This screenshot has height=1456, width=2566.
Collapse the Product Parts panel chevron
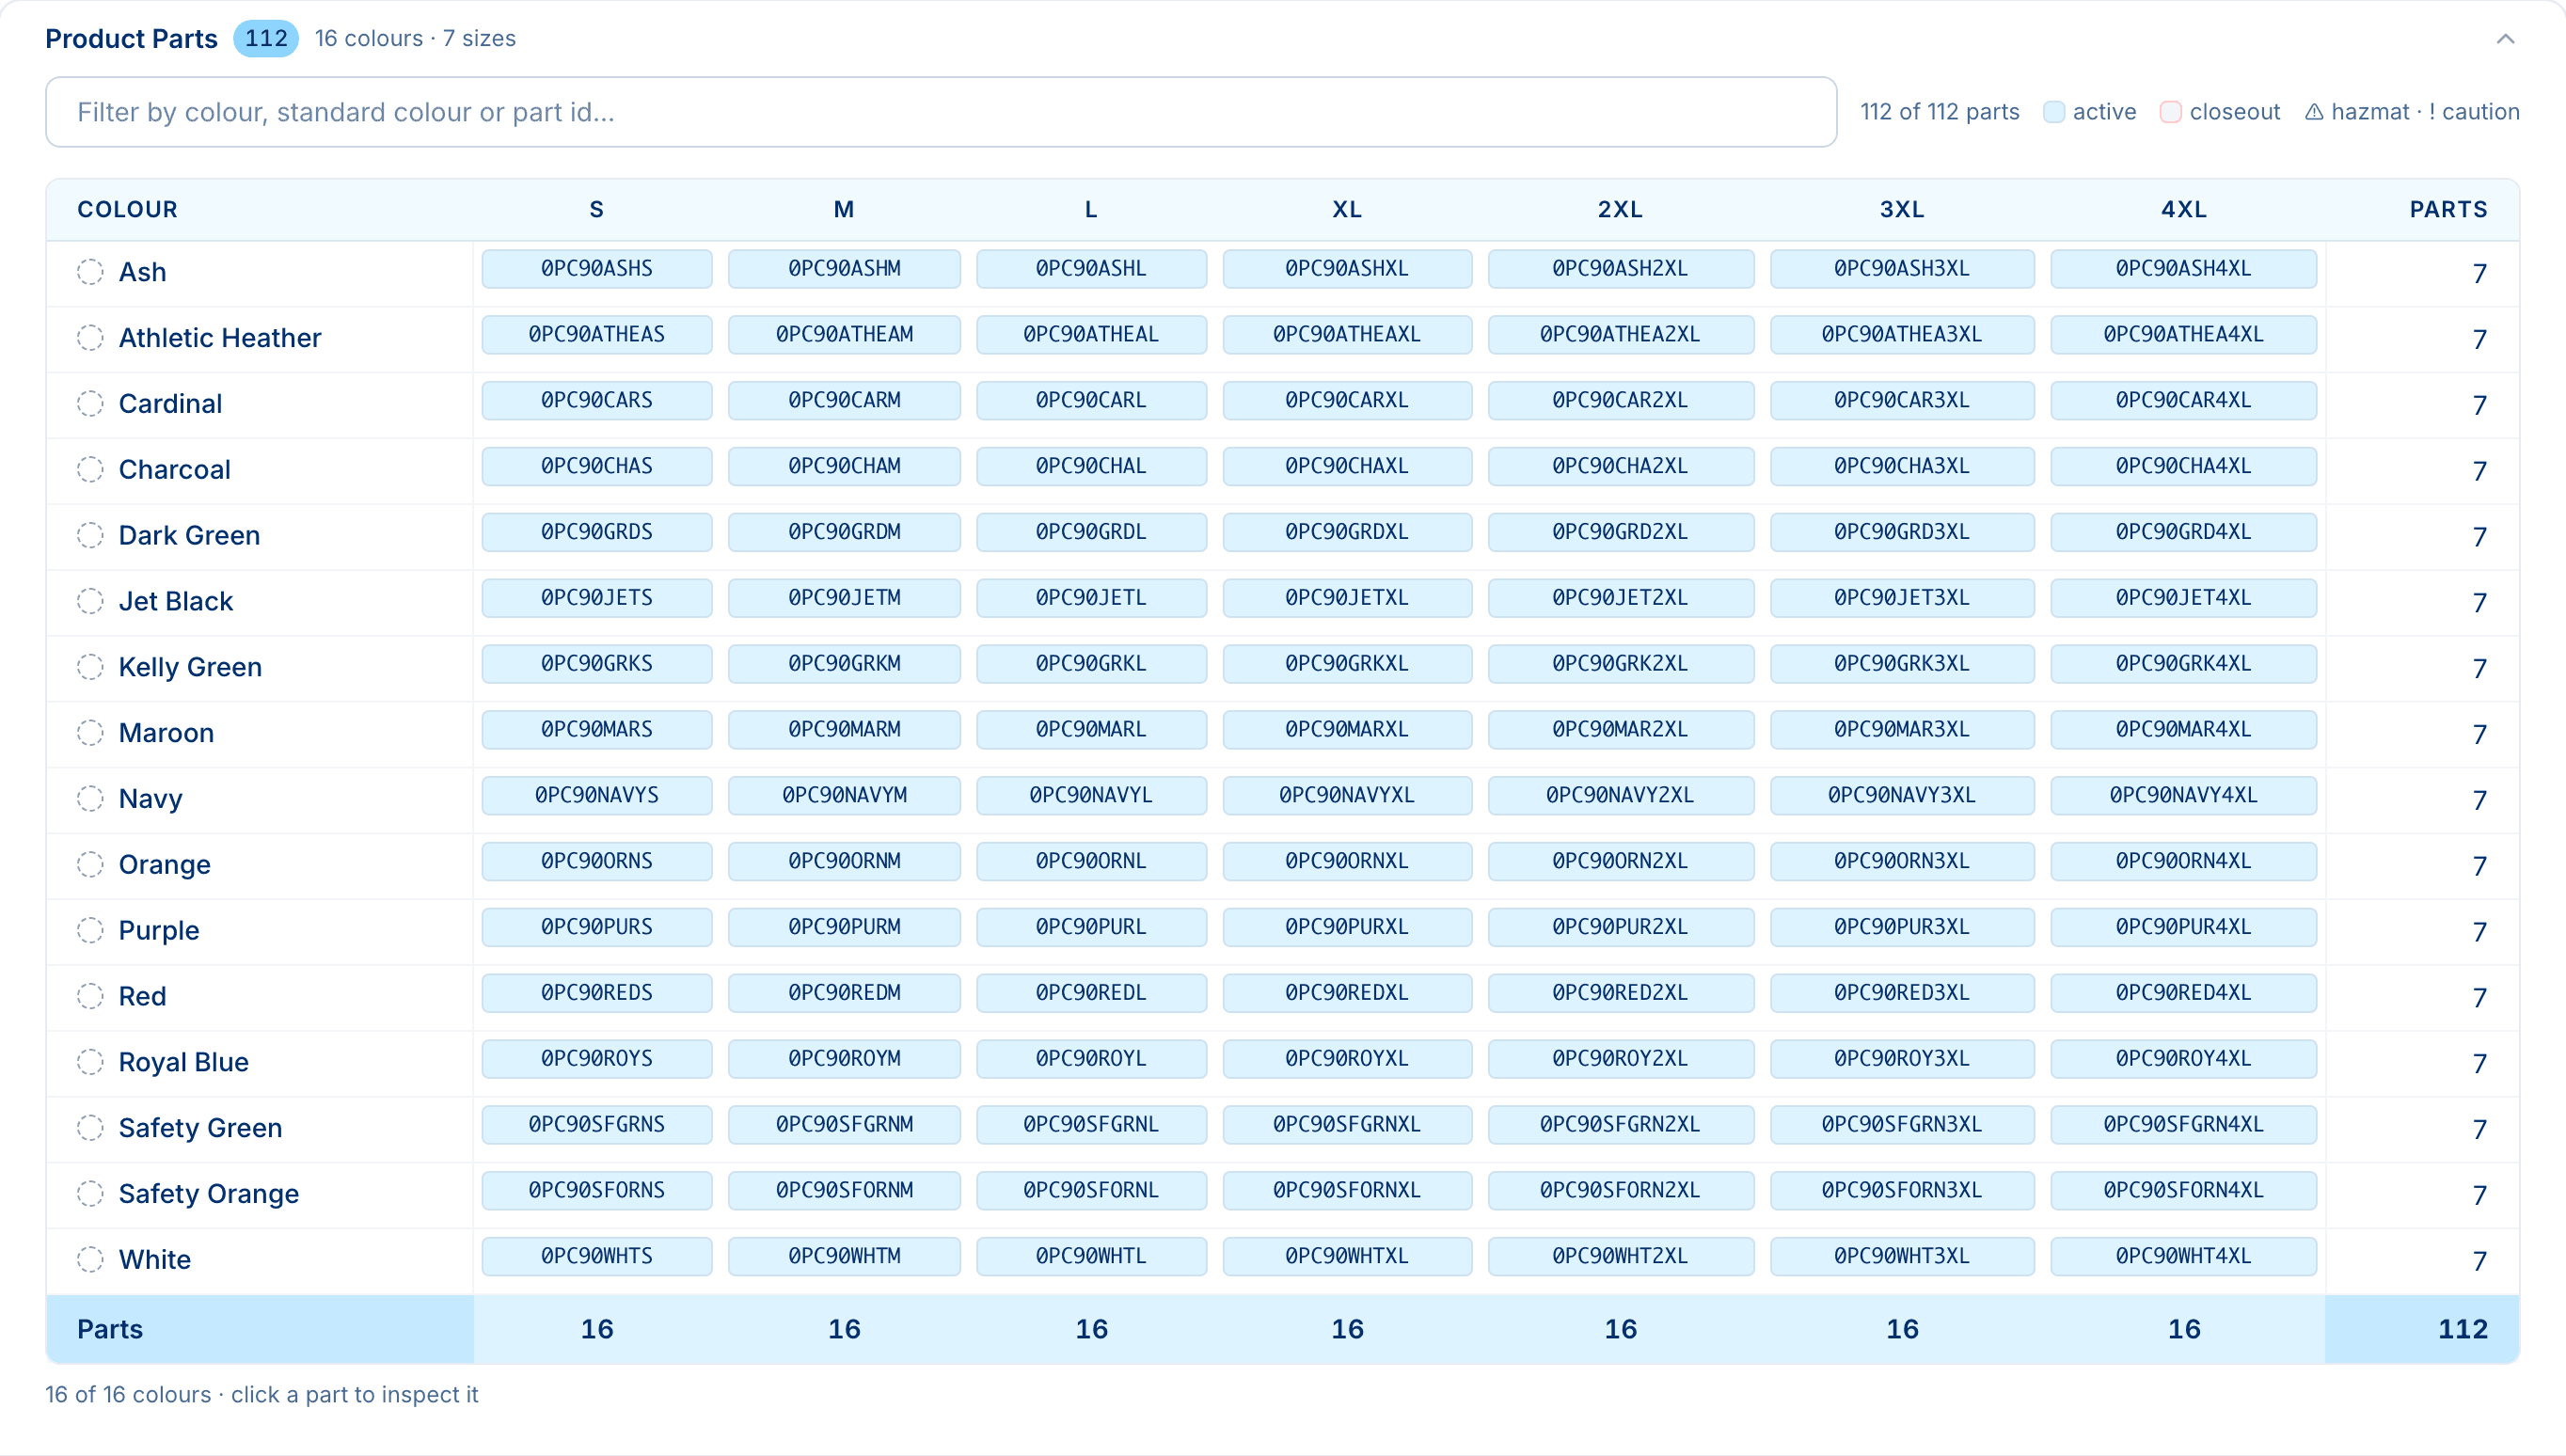[2505, 39]
